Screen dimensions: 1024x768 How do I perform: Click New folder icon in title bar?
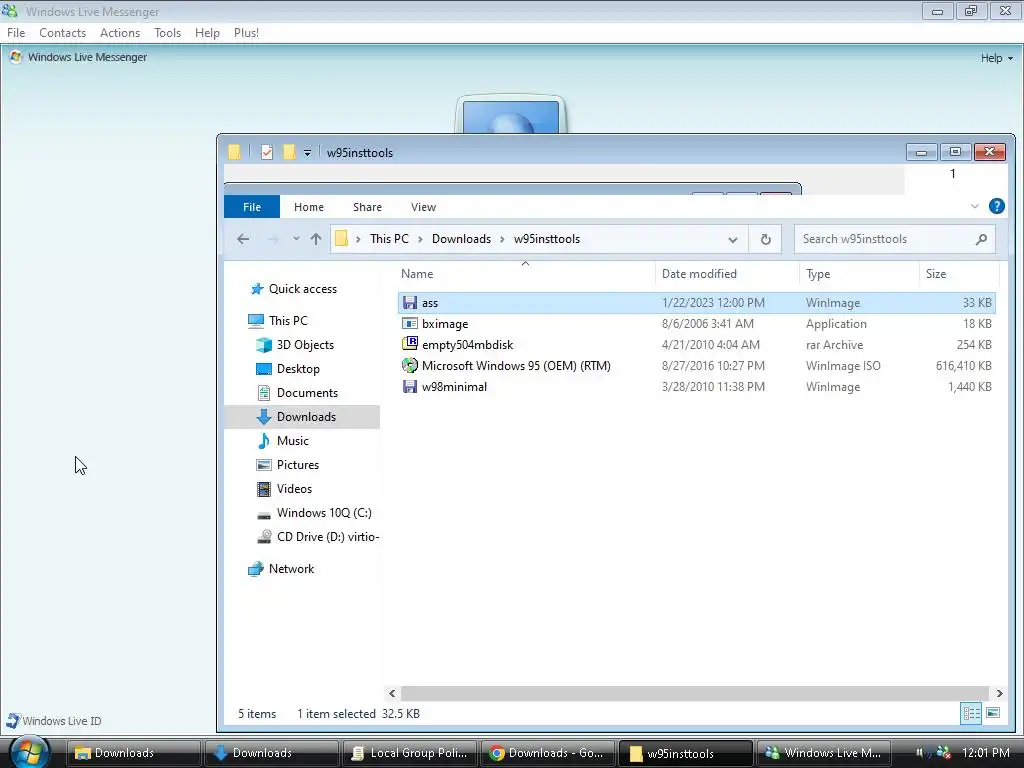pos(289,152)
